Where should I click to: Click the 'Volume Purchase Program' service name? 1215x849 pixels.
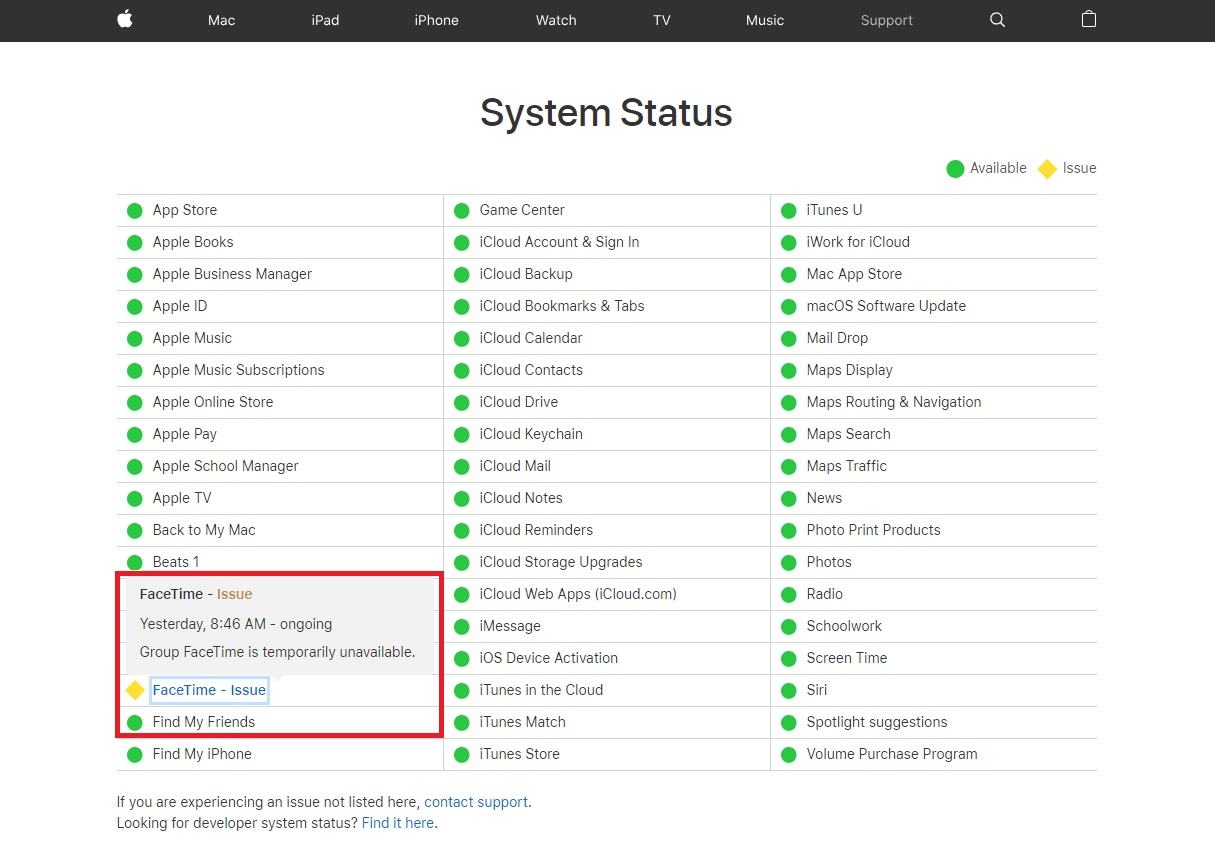coord(892,754)
